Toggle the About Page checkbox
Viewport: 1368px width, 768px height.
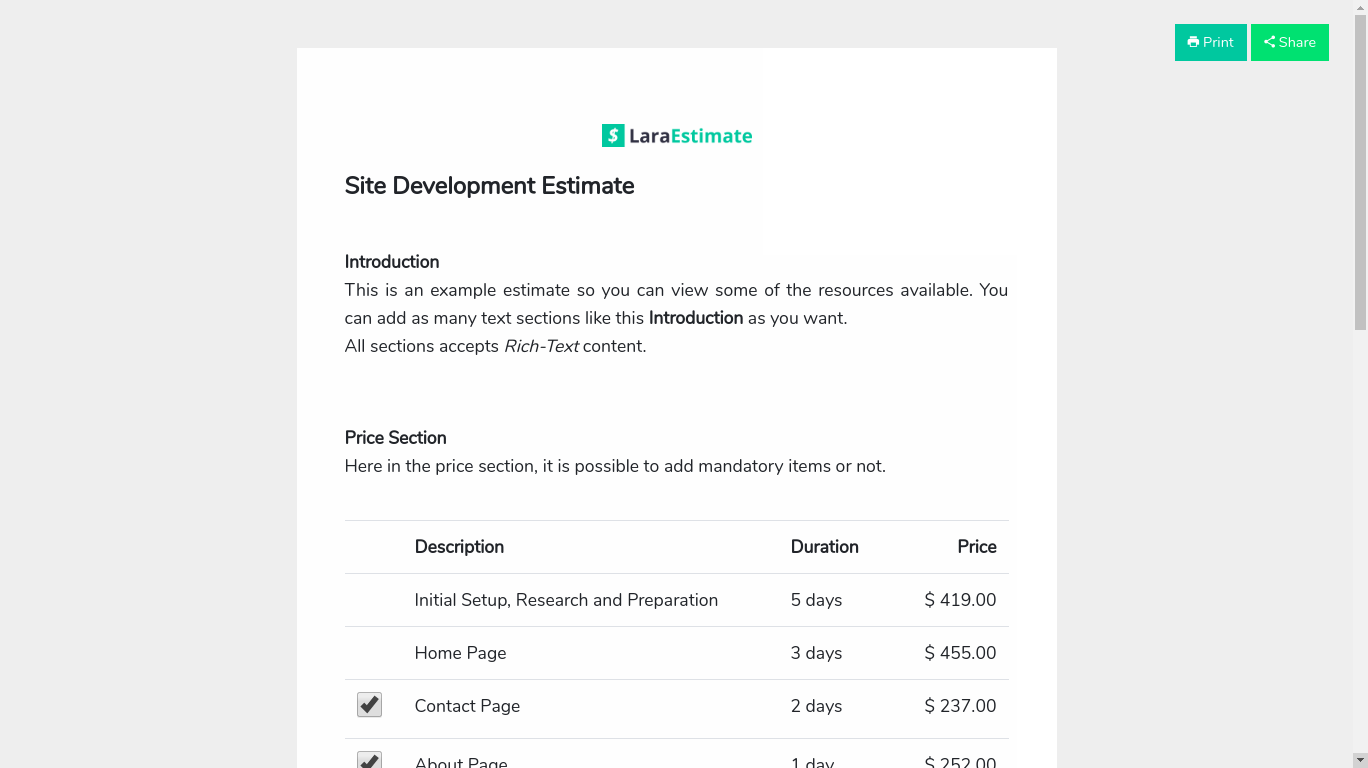coord(369,760)
